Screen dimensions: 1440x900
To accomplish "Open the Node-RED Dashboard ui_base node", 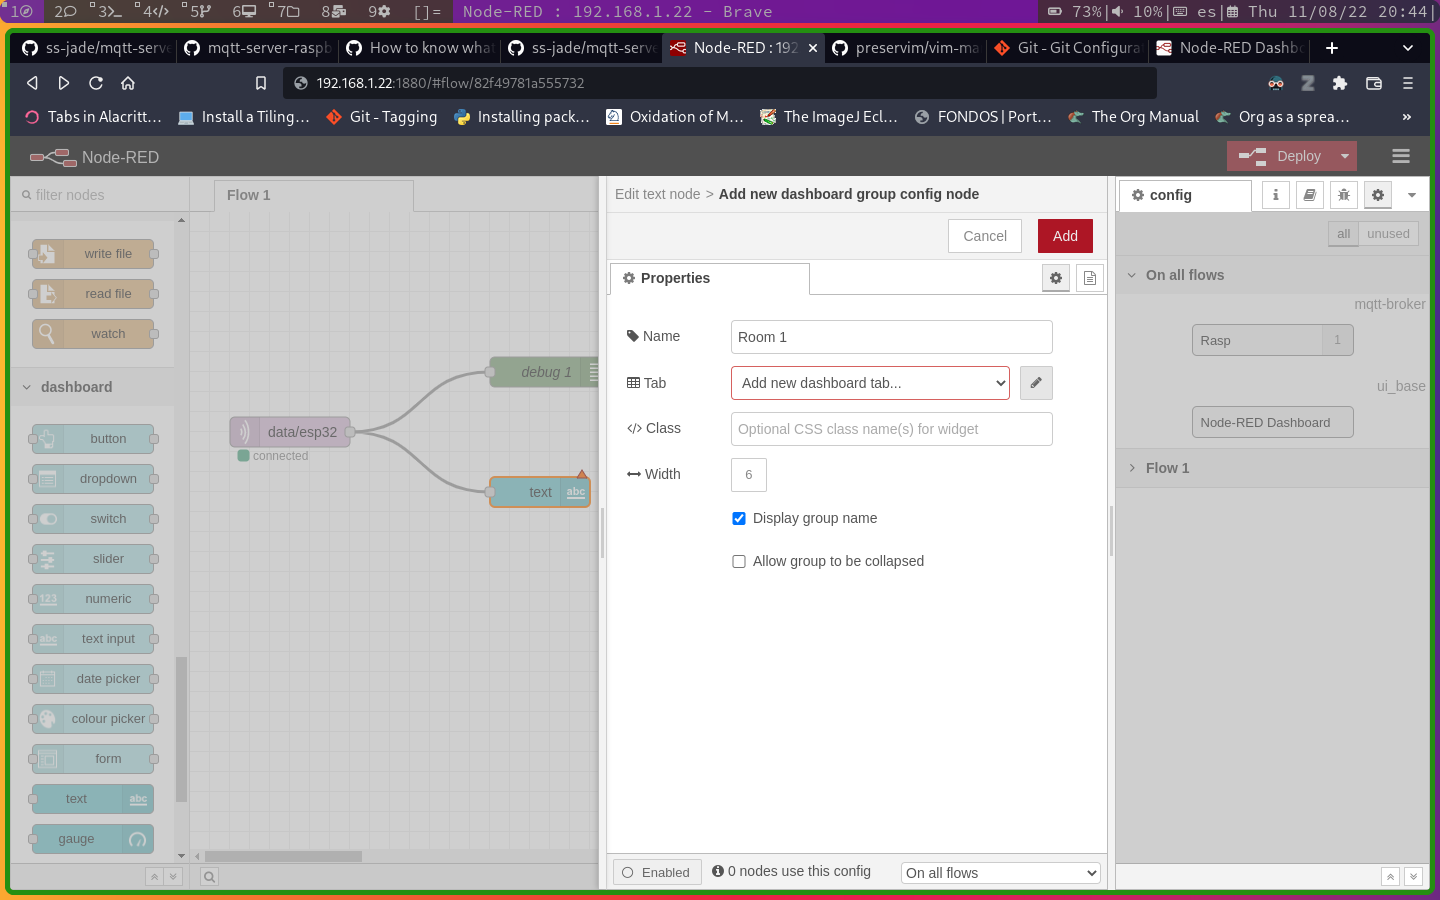I will click(1272, 422).
